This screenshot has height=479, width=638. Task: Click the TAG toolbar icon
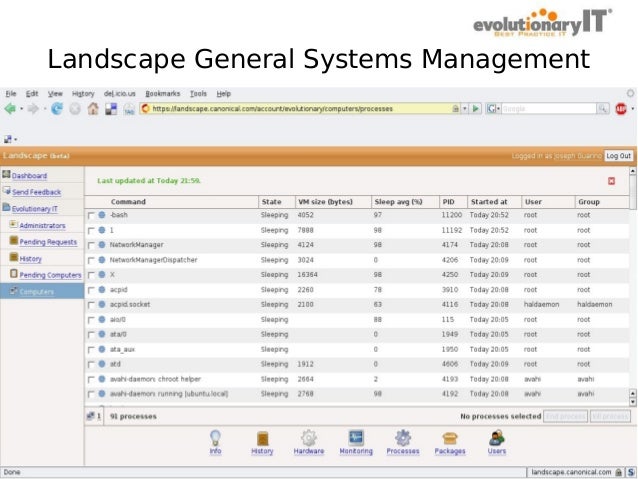click(129, 109)
